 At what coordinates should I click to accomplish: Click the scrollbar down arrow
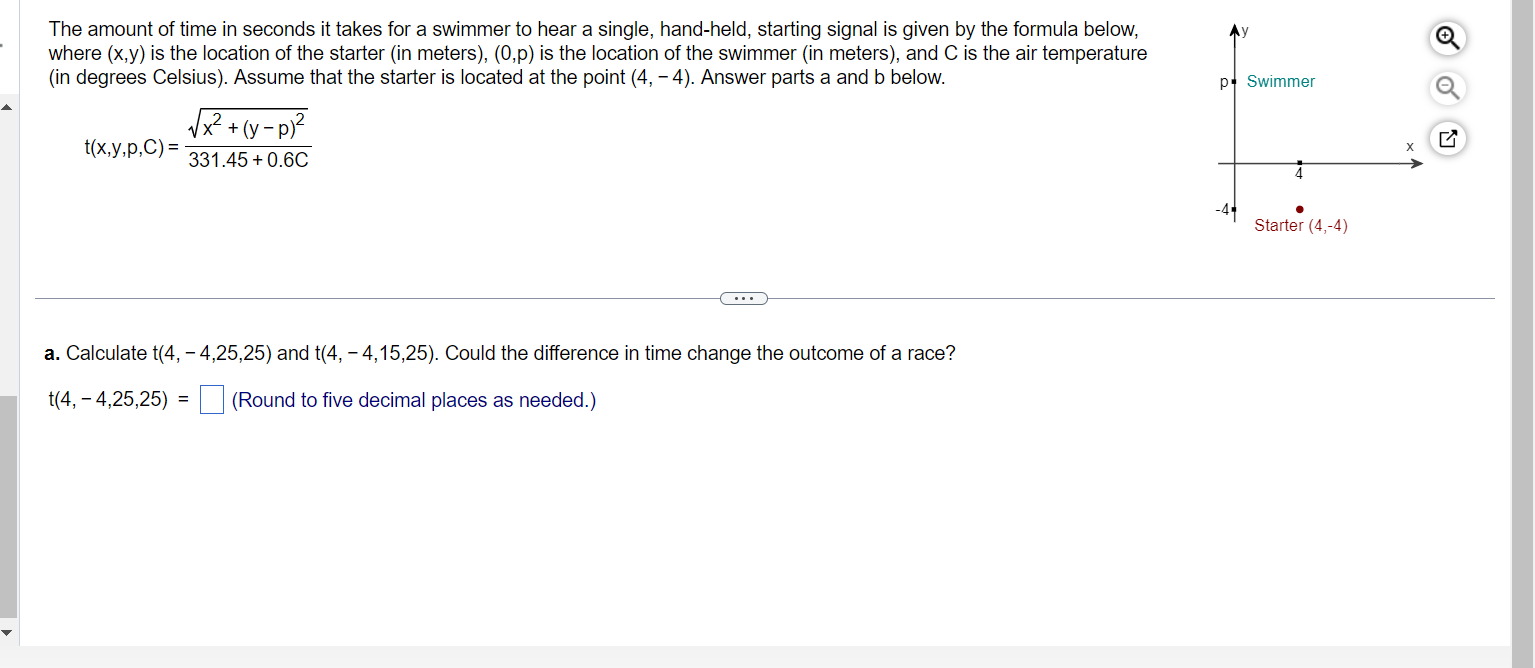pos(8,632)
